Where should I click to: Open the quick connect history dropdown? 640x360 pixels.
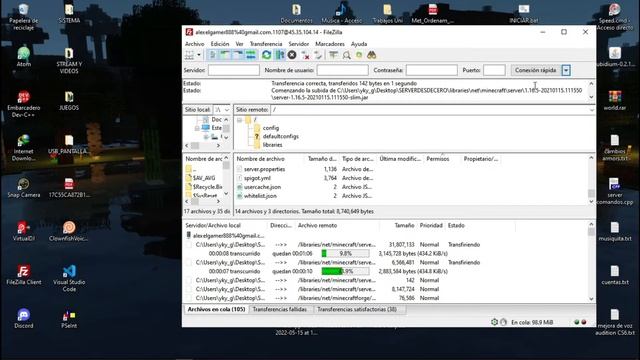click(566, 70)
